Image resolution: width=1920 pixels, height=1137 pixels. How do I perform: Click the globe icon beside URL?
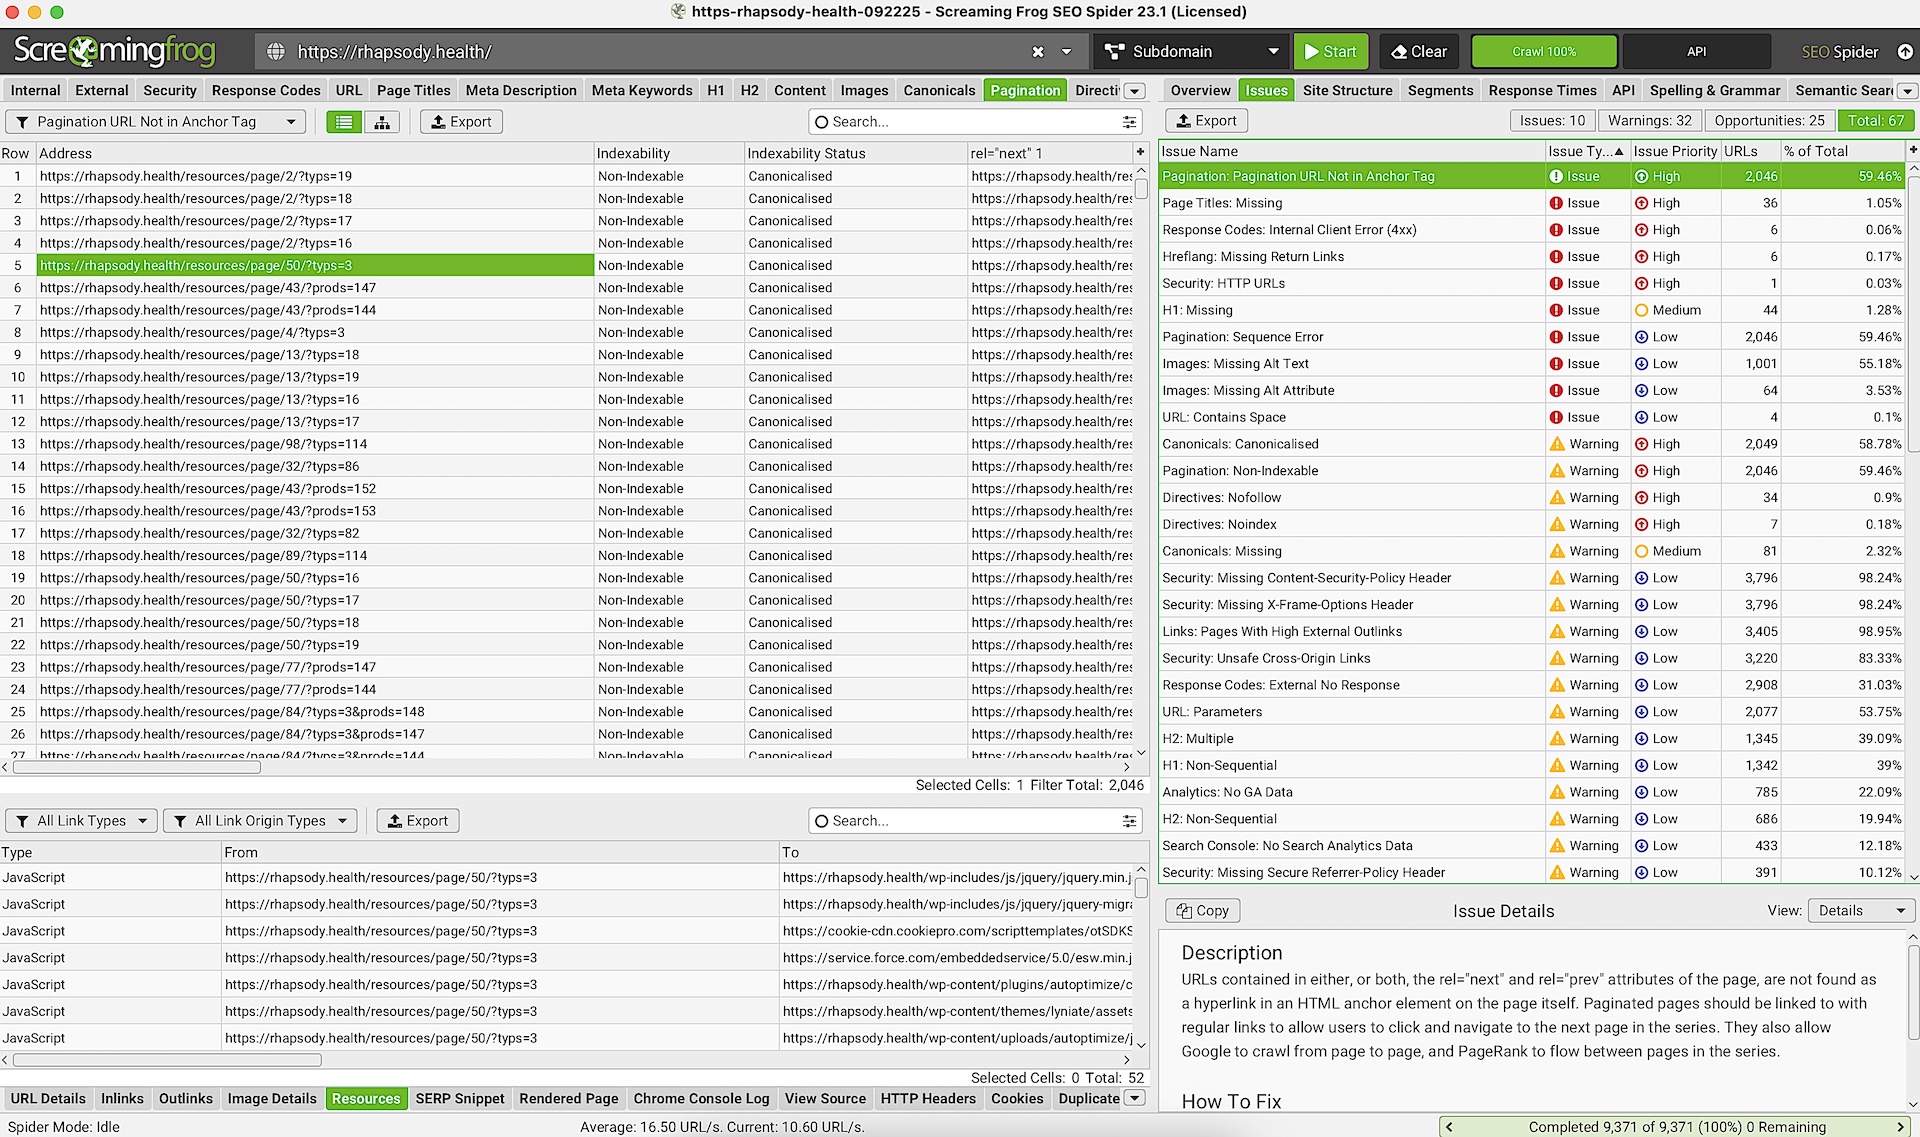tap(276, 52)
